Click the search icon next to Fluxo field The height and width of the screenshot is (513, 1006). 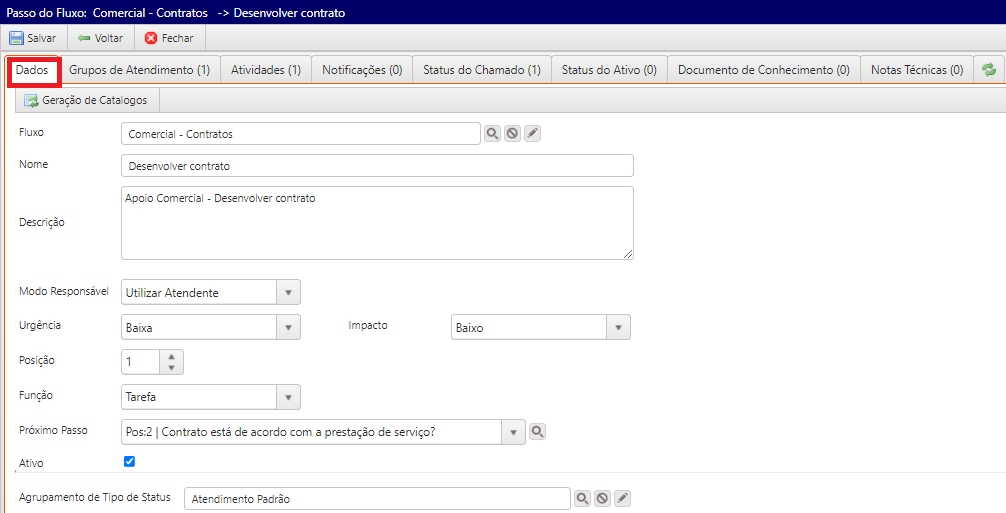pos(493,134)
